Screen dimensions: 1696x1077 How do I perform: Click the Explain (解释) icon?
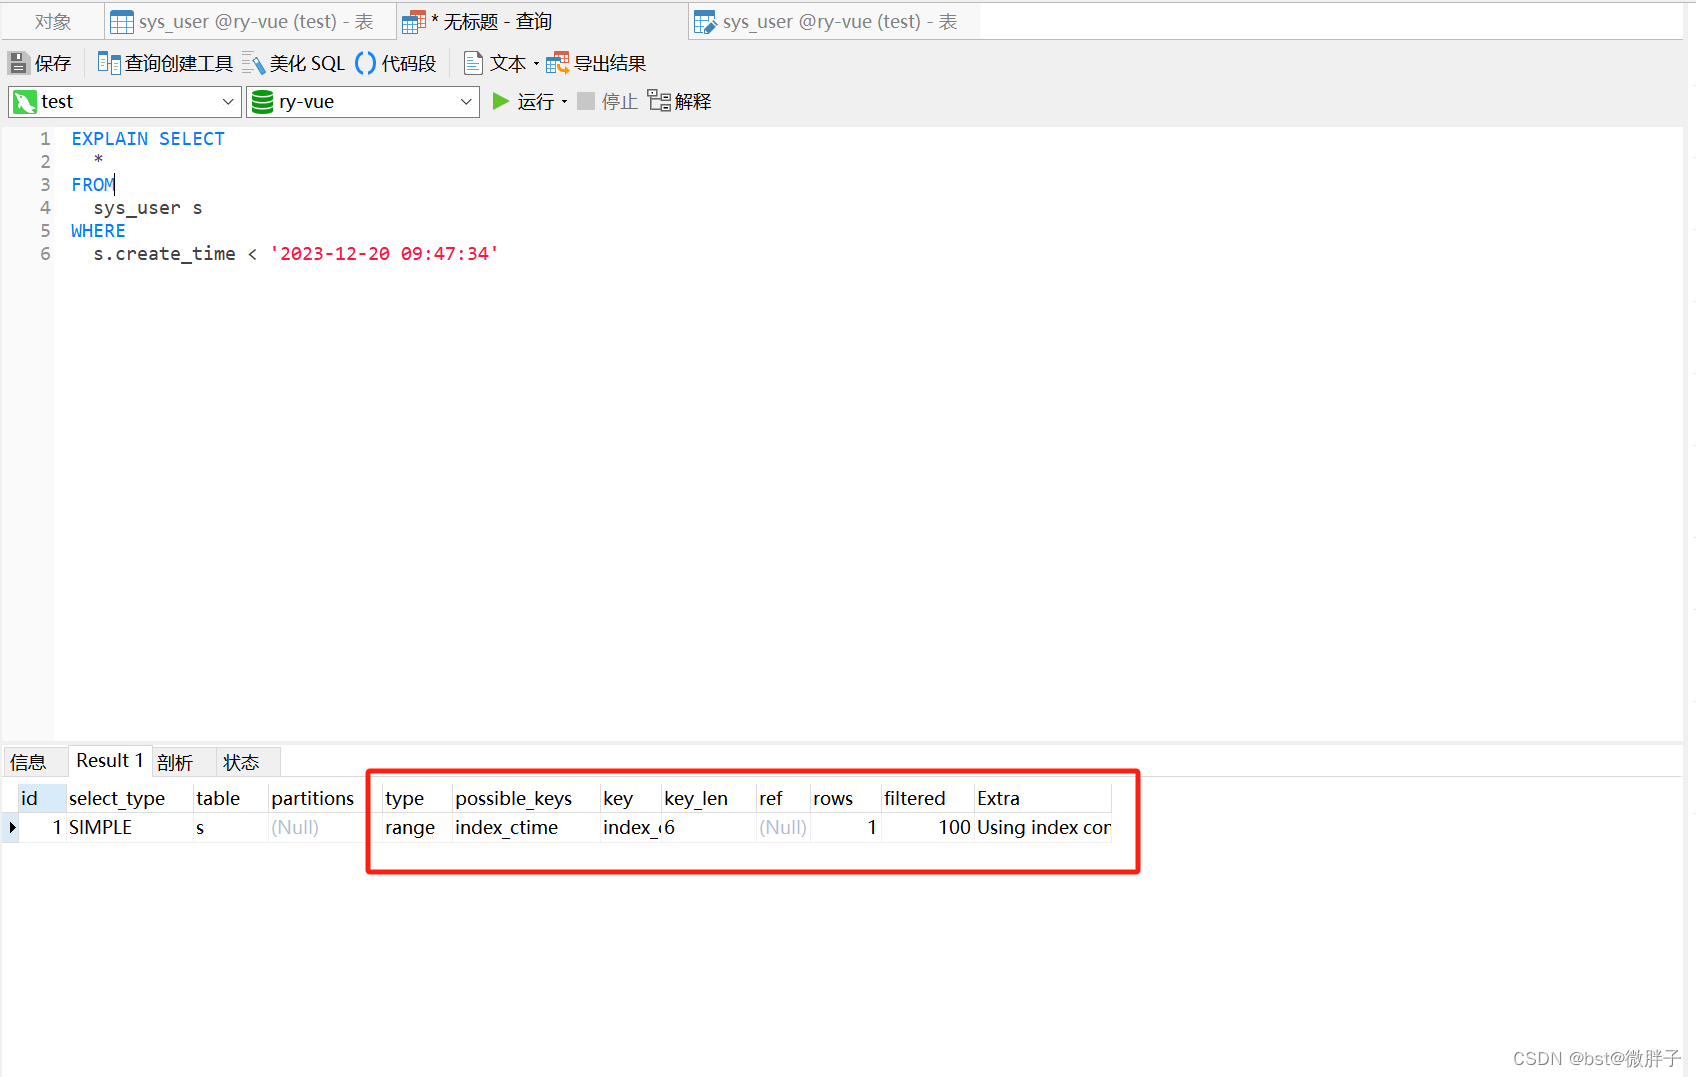point(659,101)
